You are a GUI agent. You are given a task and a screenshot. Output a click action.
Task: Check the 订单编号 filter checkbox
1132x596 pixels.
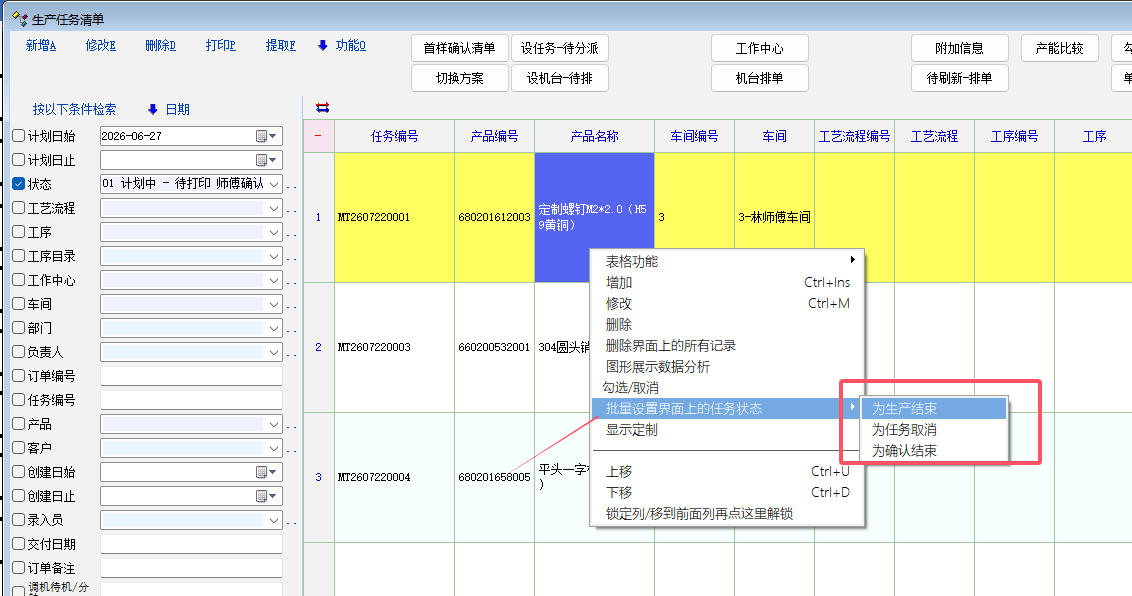(x=19, y=376)
